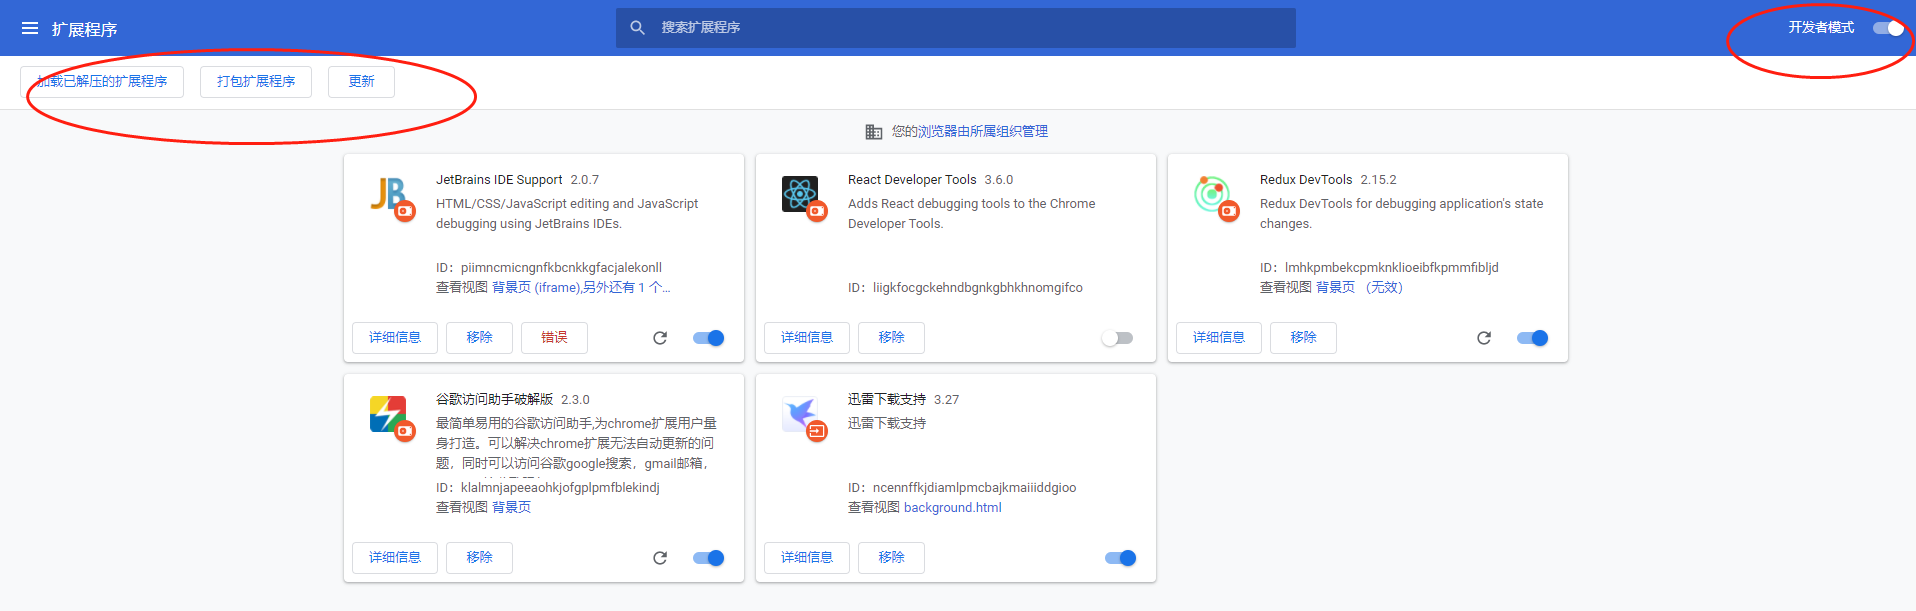Click the search magnifier icon
The image size is (1916, 611).
pyautogui.click(x=637, y=28)
